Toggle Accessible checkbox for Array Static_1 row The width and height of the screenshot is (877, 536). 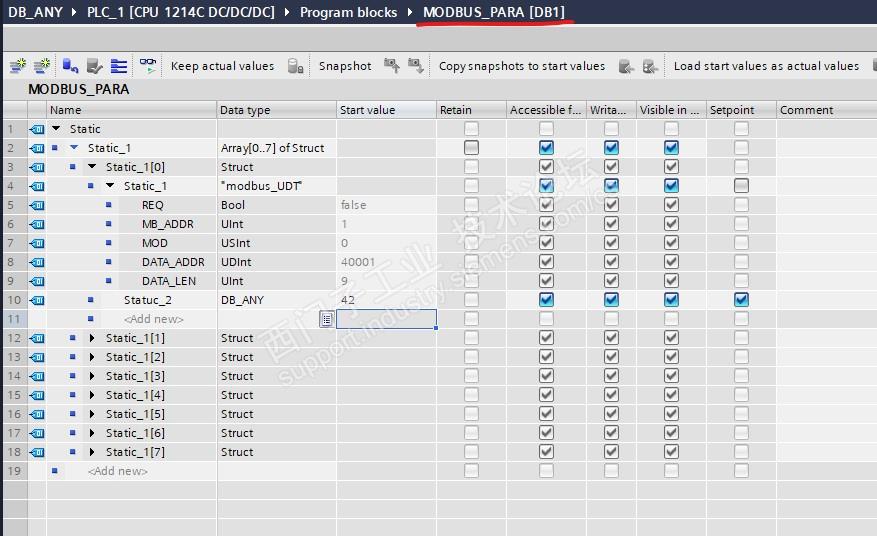point(546,148)
